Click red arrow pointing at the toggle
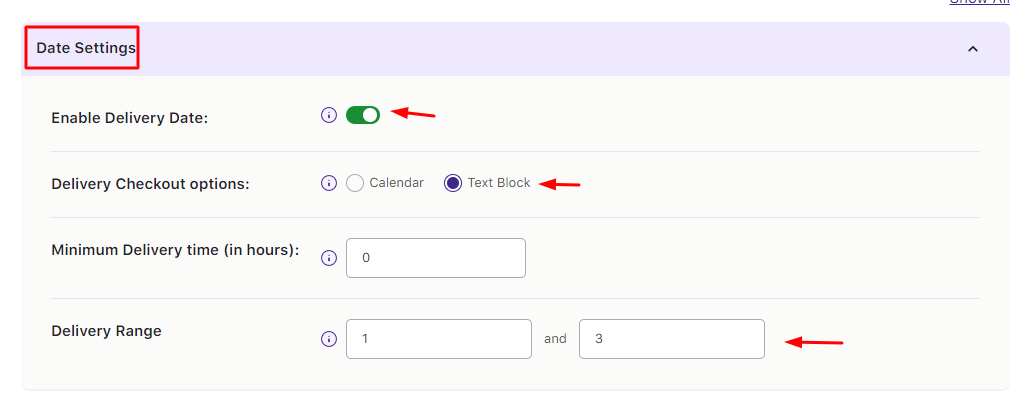The width and height of the screenshot is (1024, 405). 413,113
